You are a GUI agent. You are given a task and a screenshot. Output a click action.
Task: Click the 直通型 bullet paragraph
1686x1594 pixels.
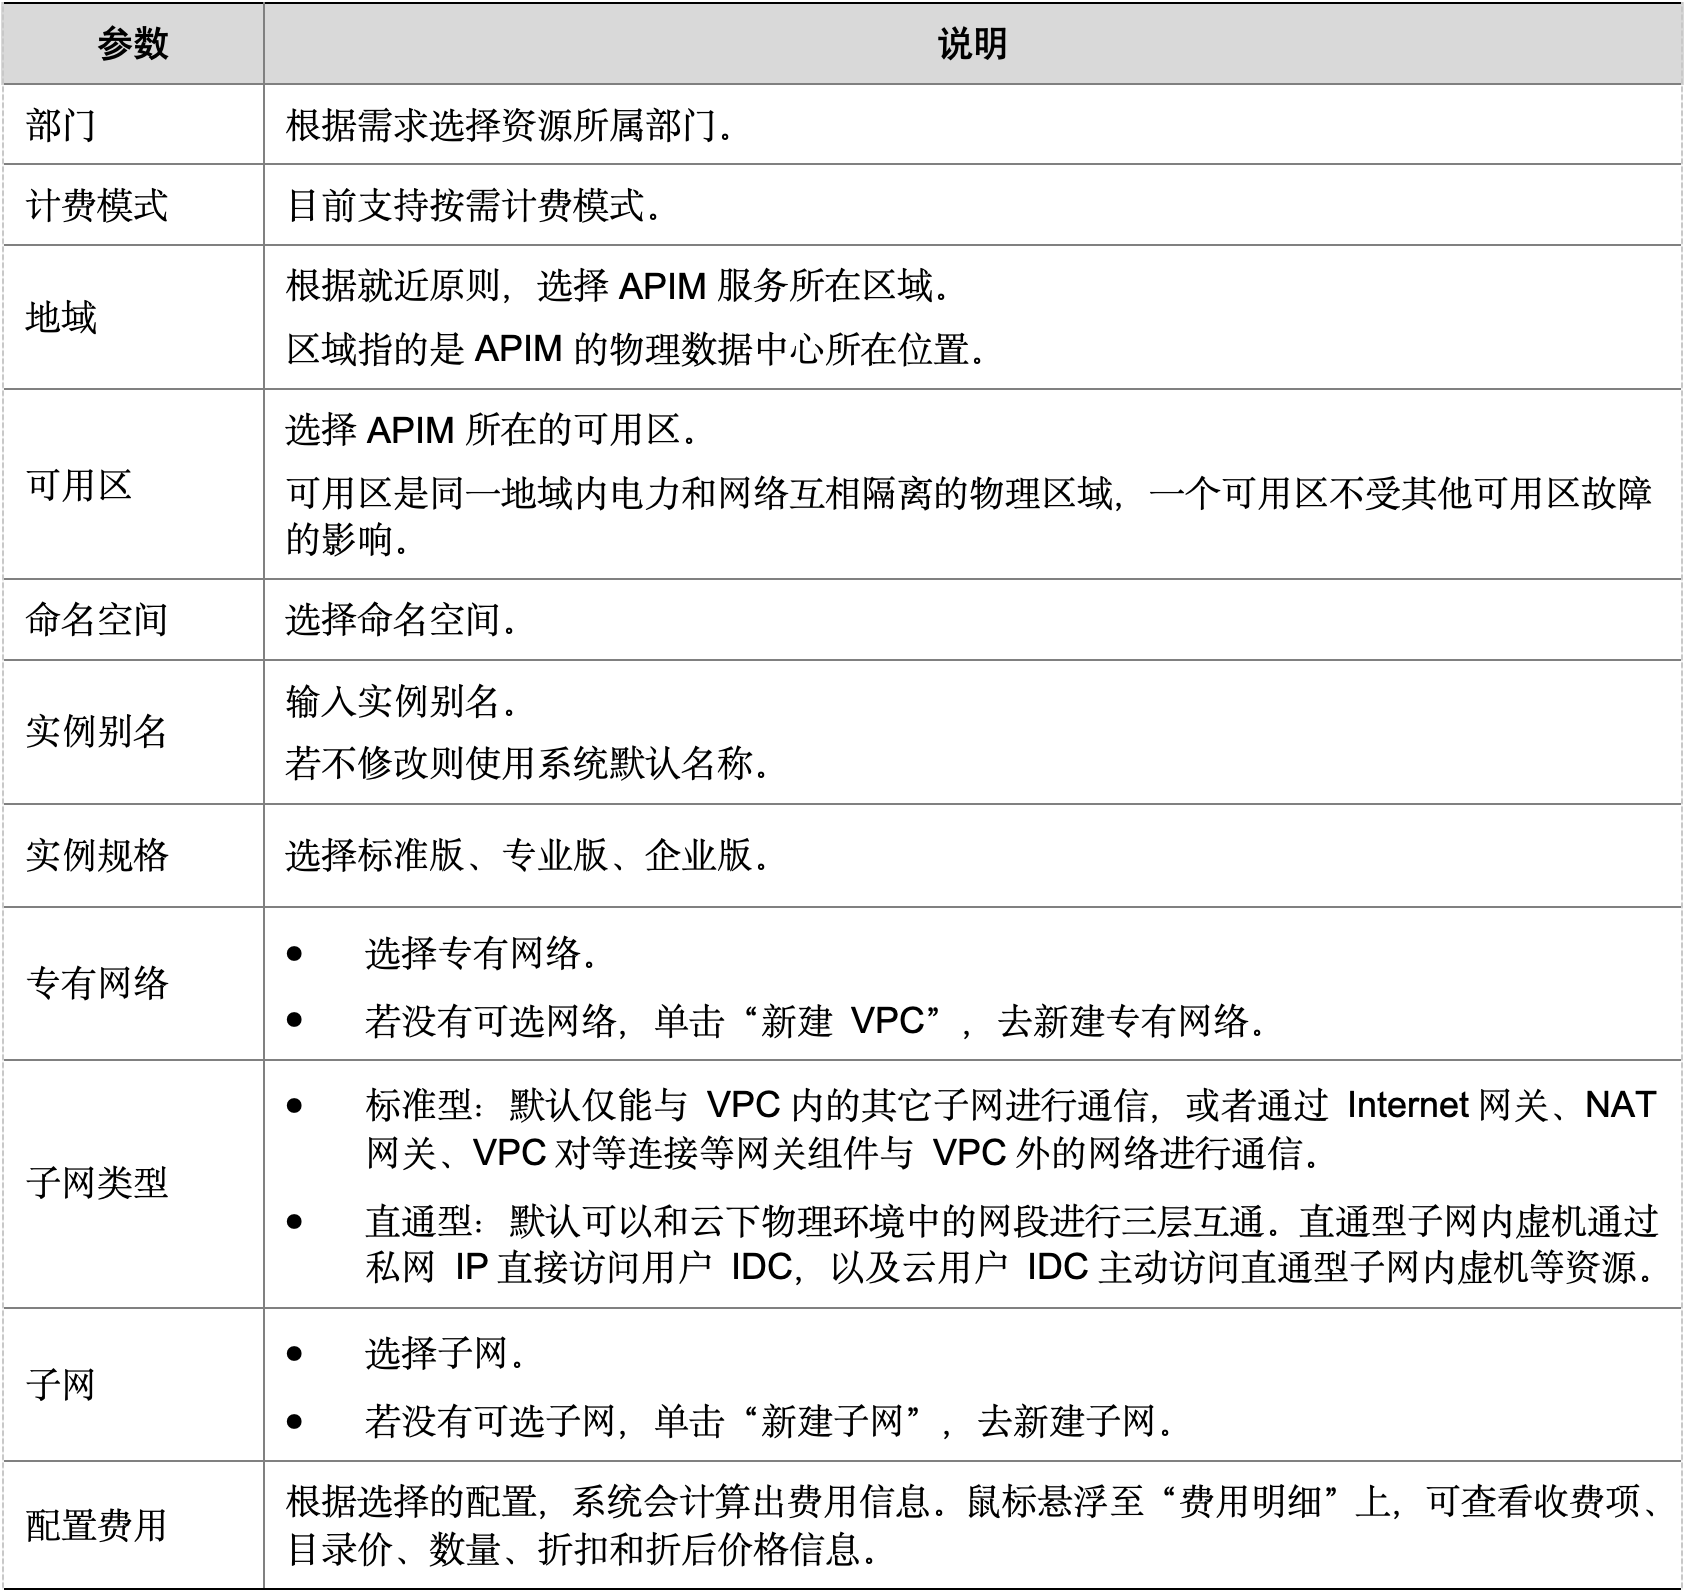click(1011, 1244)
